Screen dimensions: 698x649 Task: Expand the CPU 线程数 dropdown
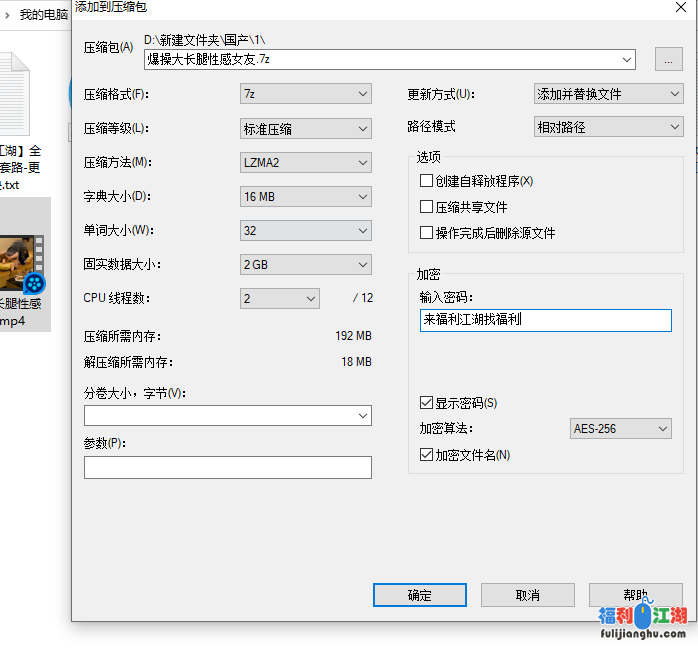click(x=280, y=298)
